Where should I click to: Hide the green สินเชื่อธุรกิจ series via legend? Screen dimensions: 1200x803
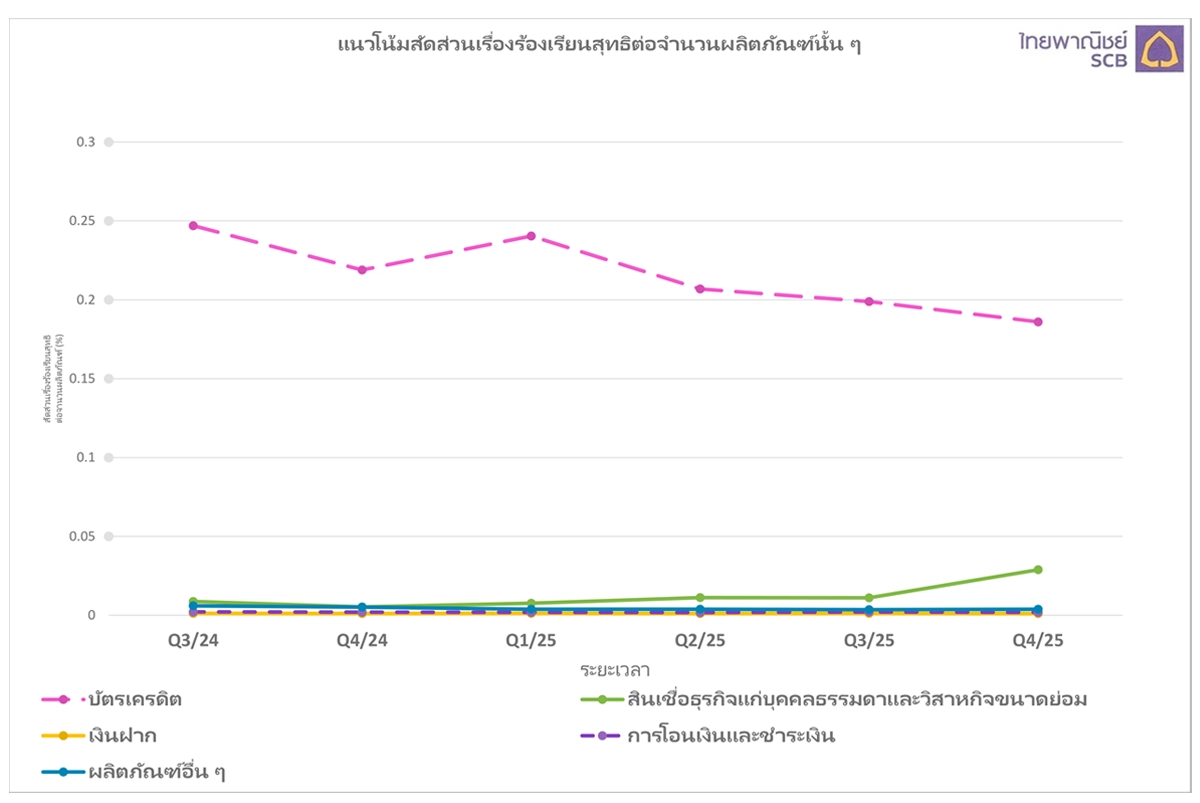pyautogui.click(x=857, y=700)
